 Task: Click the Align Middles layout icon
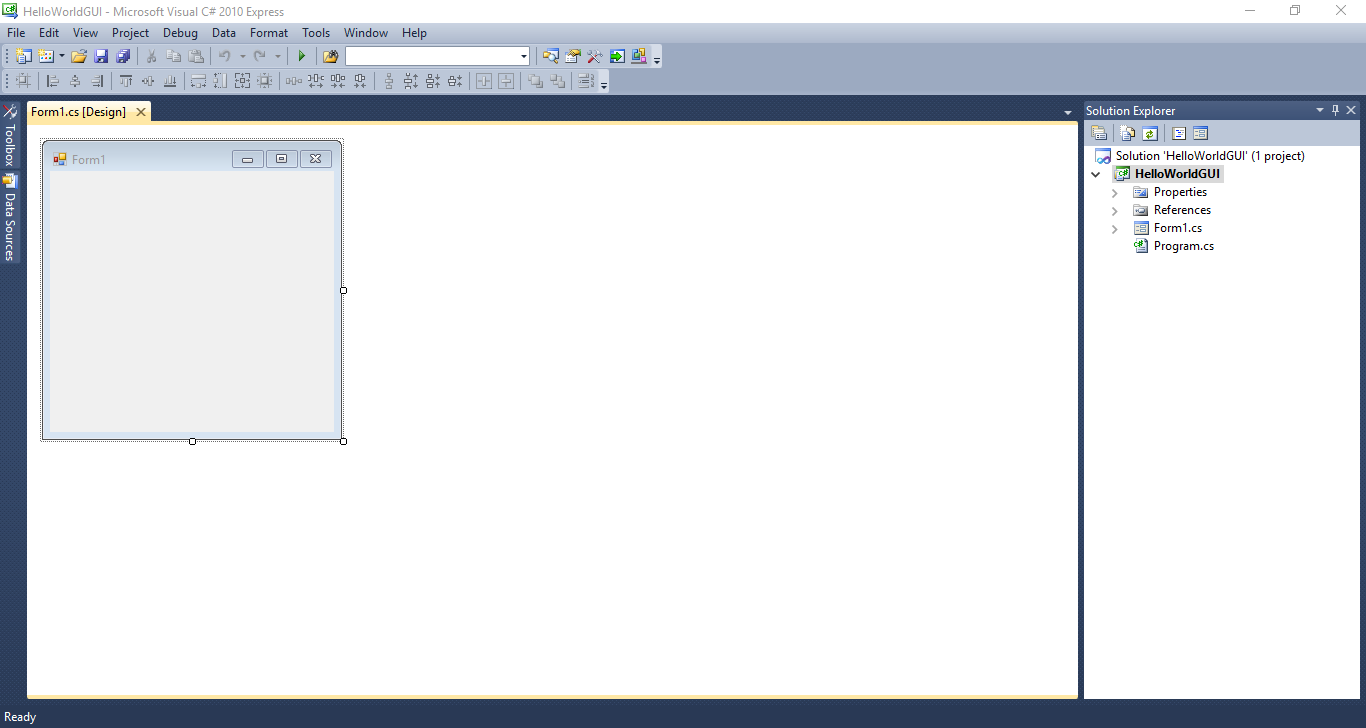click(x=148, y=81)
